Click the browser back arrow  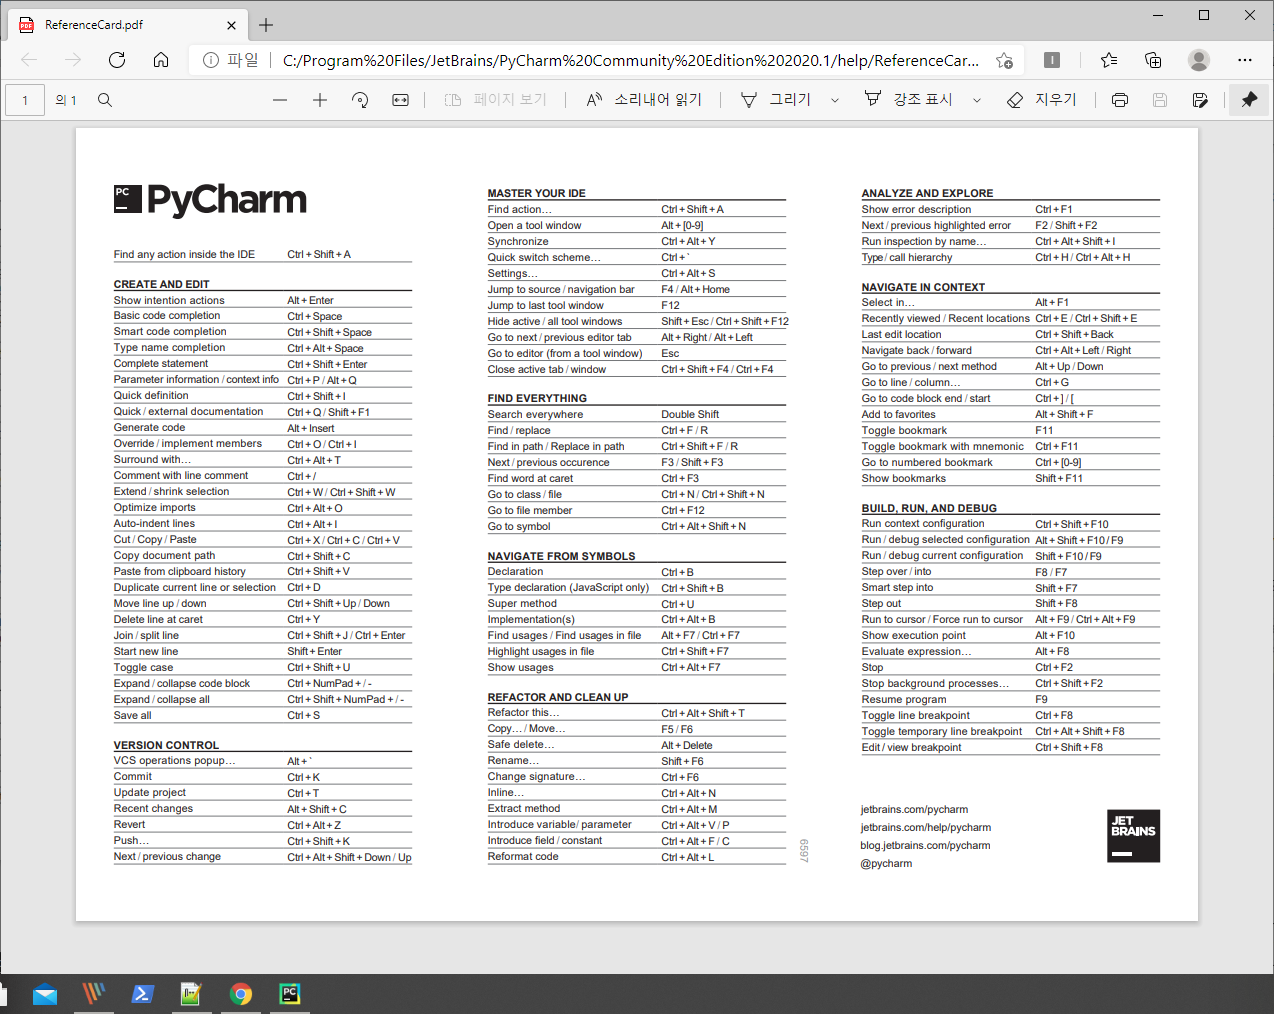coord(29,60)
